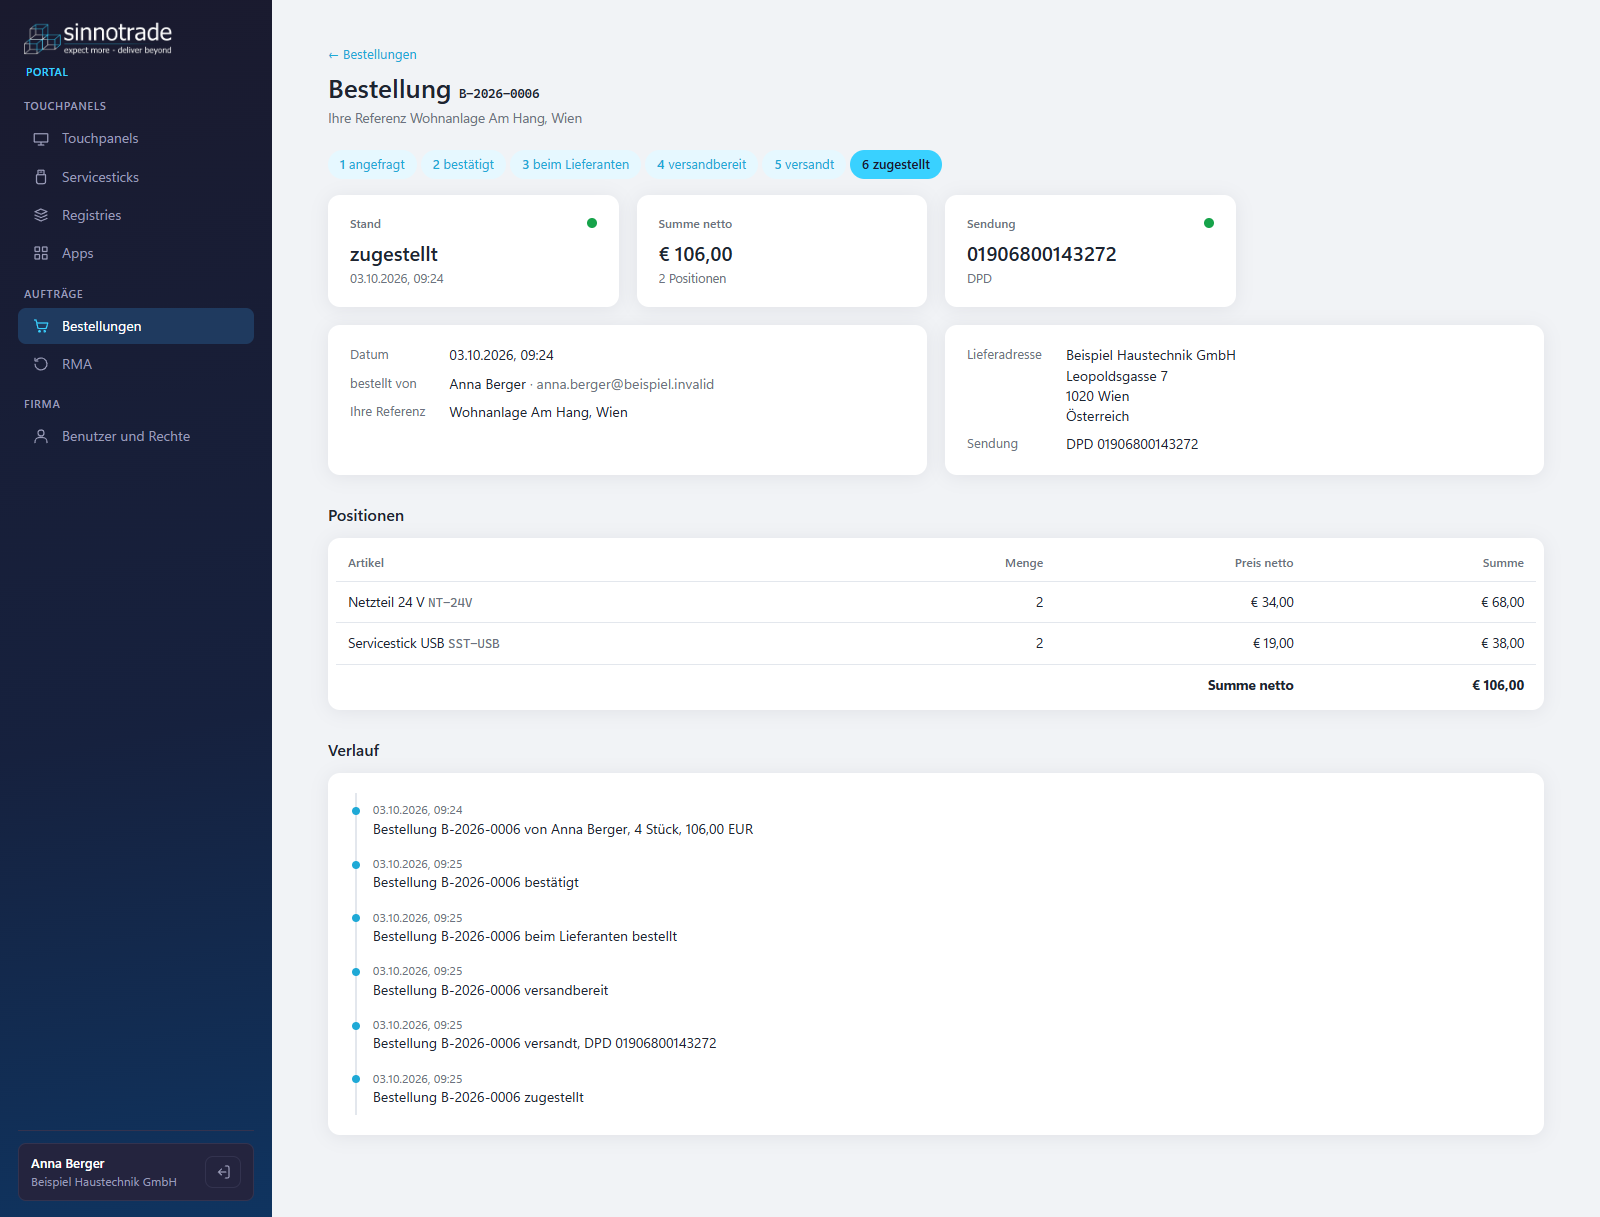Select step 2 bestätigt
Image resolution: width=1600 pixels, height=1217 pixels.
tap(463, 165)
